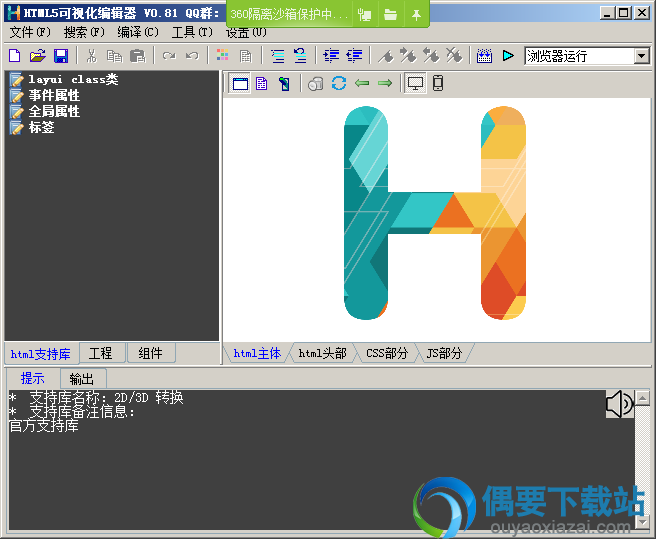Expand the 全局属性 tree item
656x539 pixels.
(45, 111)
